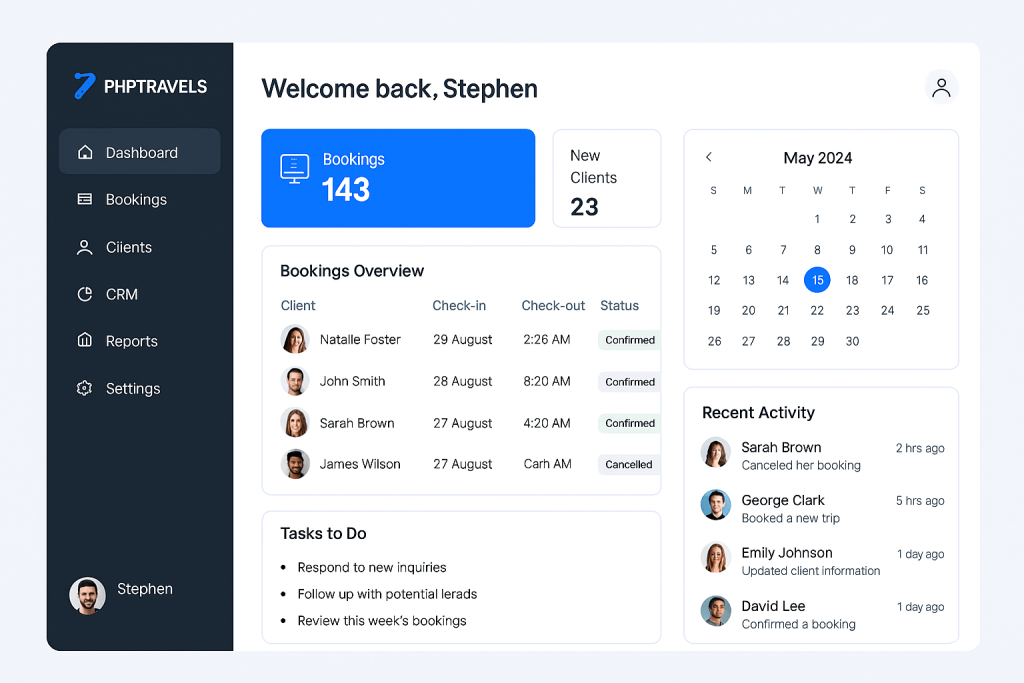Open the Clients menu item
1024x683 pixels.
coord(140,247)
